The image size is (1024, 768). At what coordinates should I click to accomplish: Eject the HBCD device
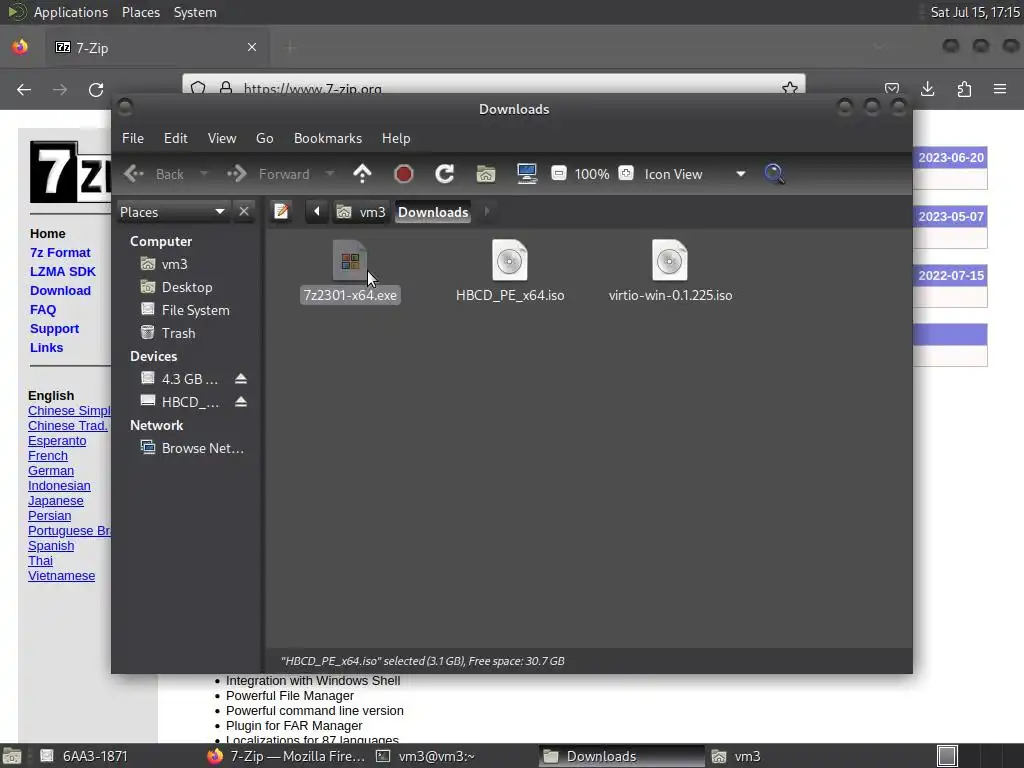[241, 402]
